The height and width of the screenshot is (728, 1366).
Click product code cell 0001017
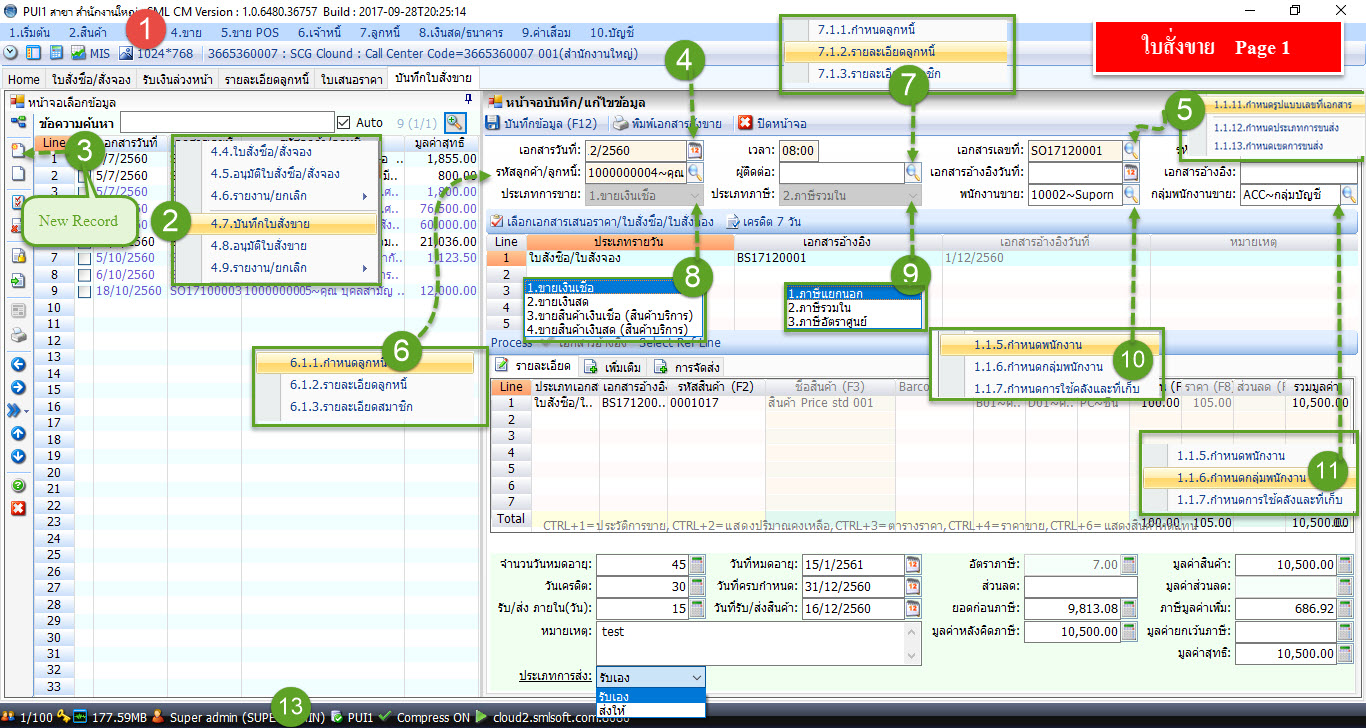715,402
